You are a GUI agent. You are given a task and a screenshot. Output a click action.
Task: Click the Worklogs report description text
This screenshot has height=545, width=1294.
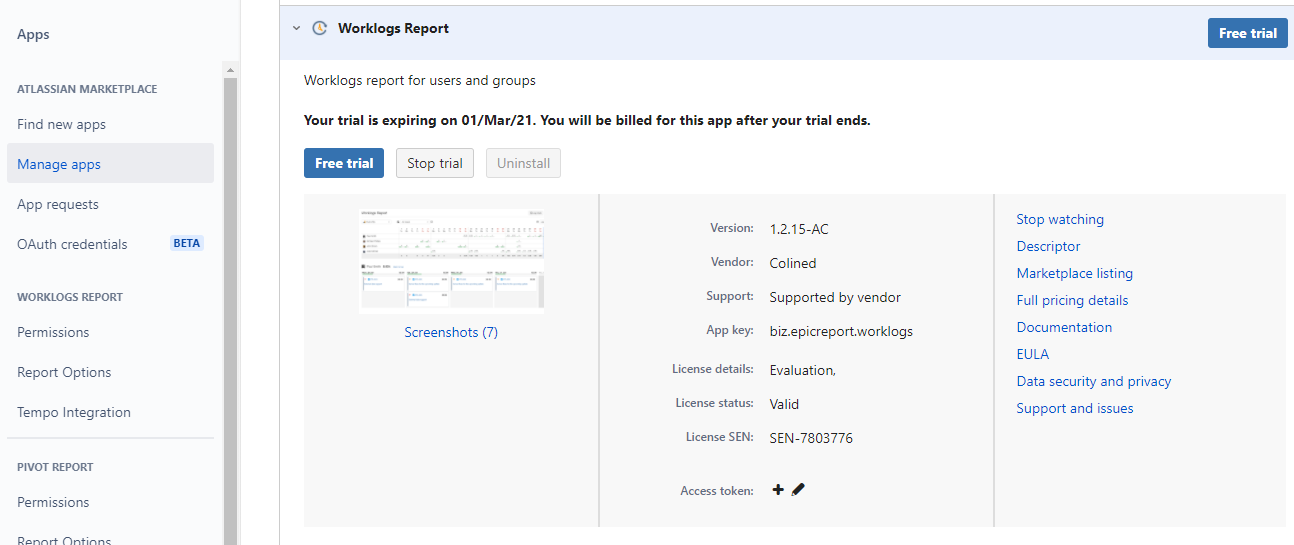420,80
